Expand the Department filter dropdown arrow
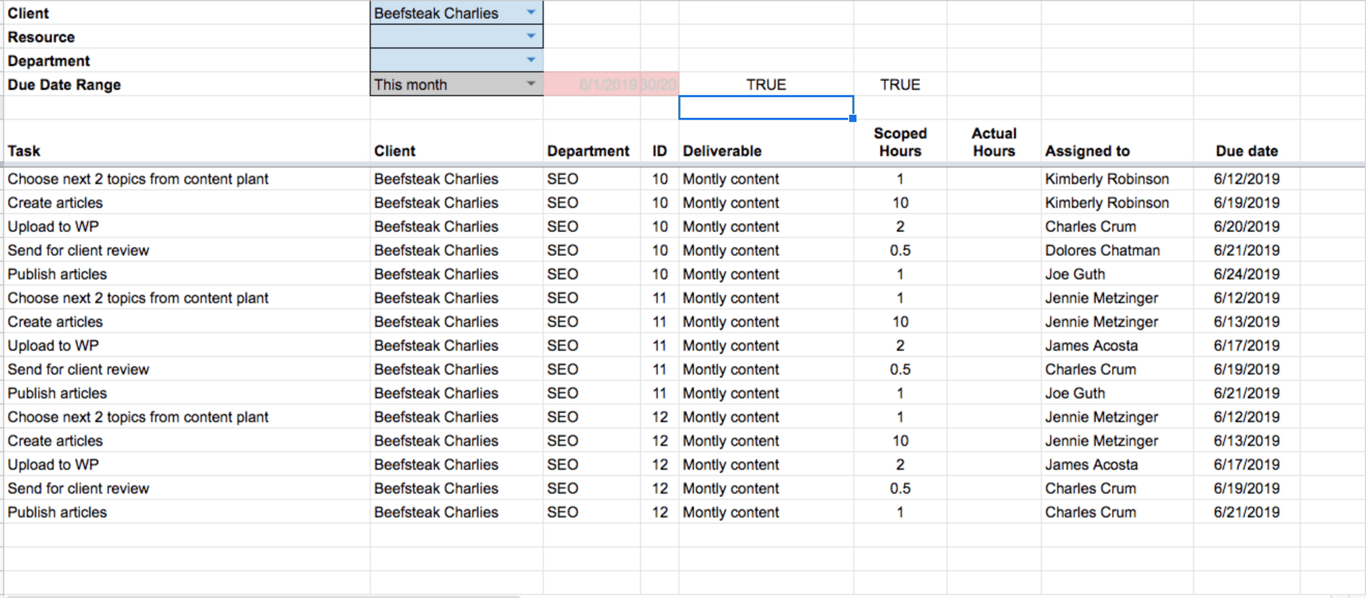The height and width of the screenshot is (598, 1366). [531, 61]
